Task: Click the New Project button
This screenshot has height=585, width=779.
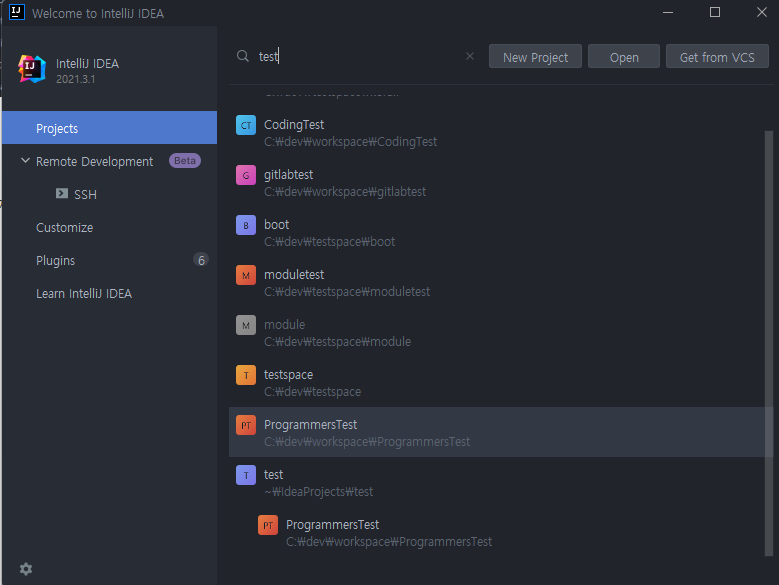Action: (x=535, y=57)
